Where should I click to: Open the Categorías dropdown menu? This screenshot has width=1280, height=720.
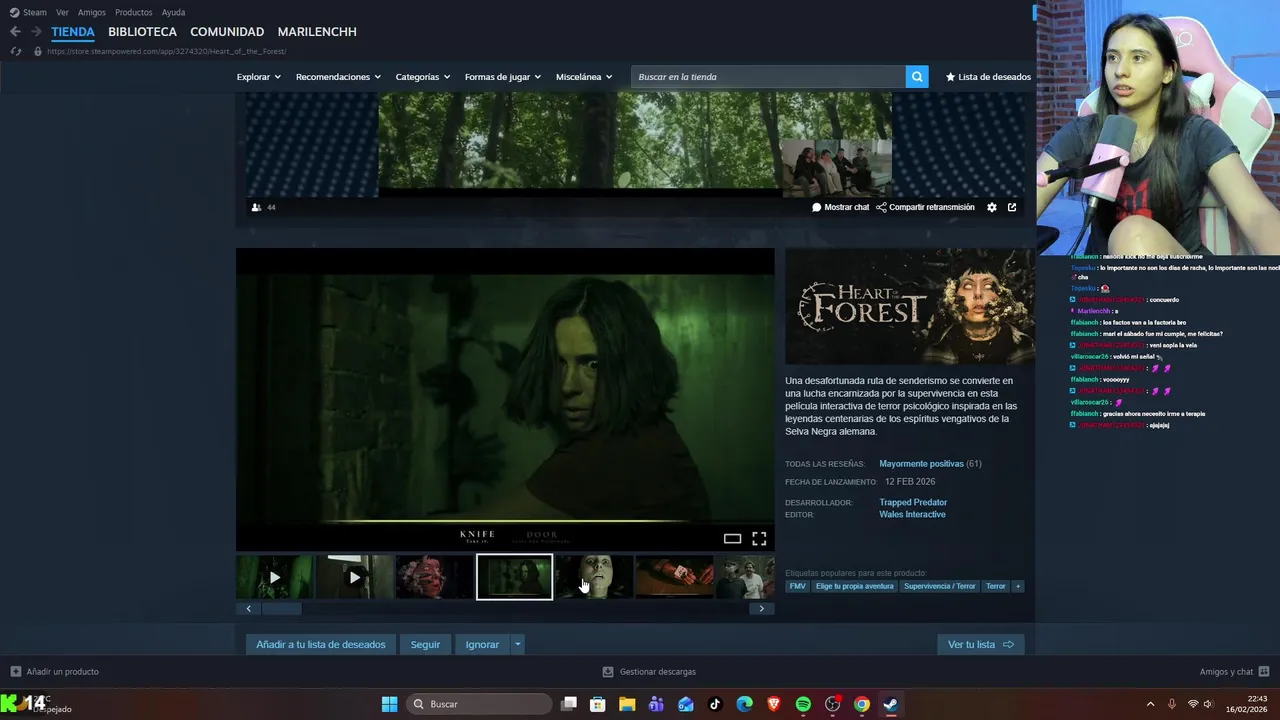(422, 77)
